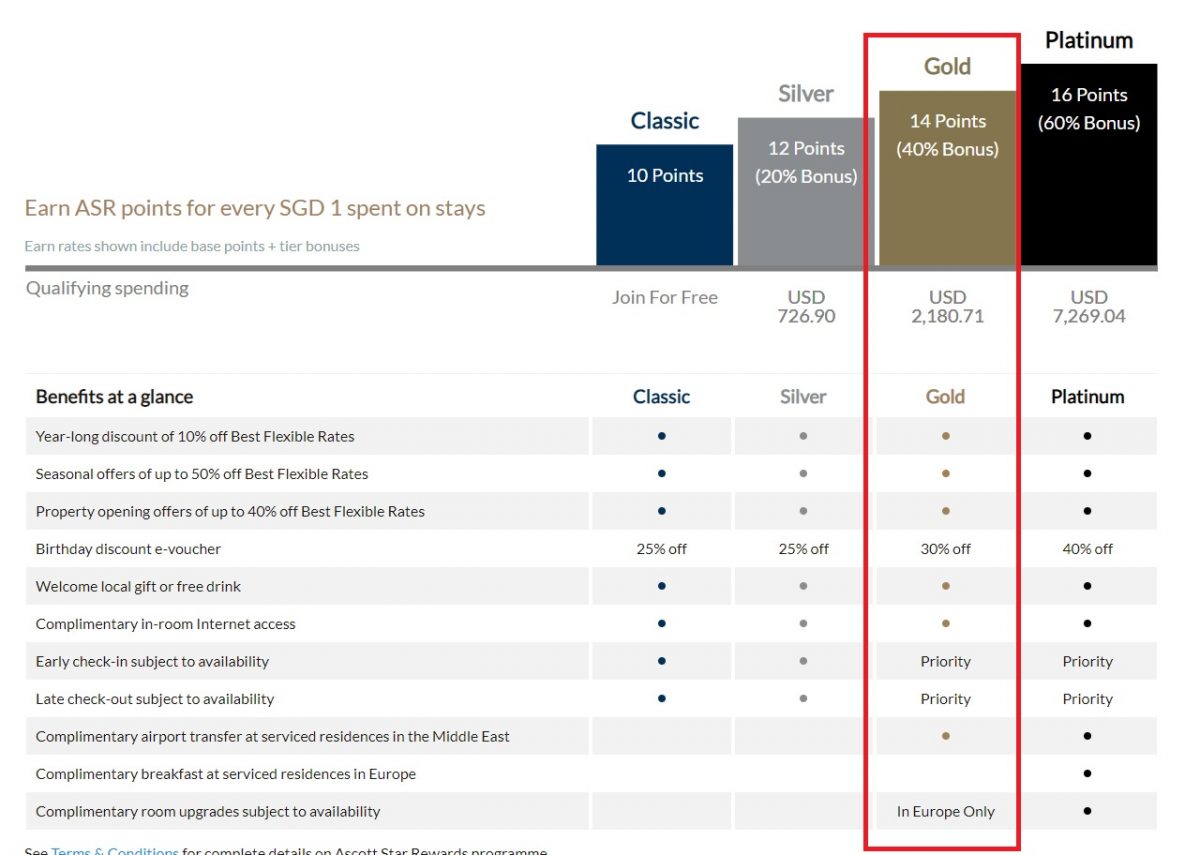Click the Silver dot for welcome local gift

coord(803,586)
